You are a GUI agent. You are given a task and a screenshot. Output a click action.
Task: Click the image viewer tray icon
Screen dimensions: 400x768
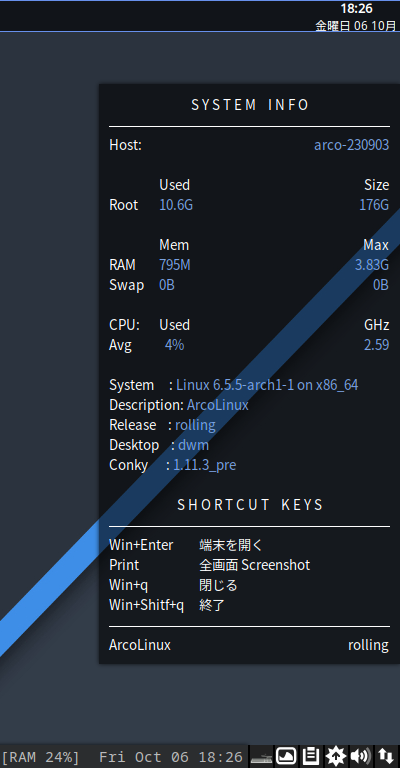[x=286, y=756]
